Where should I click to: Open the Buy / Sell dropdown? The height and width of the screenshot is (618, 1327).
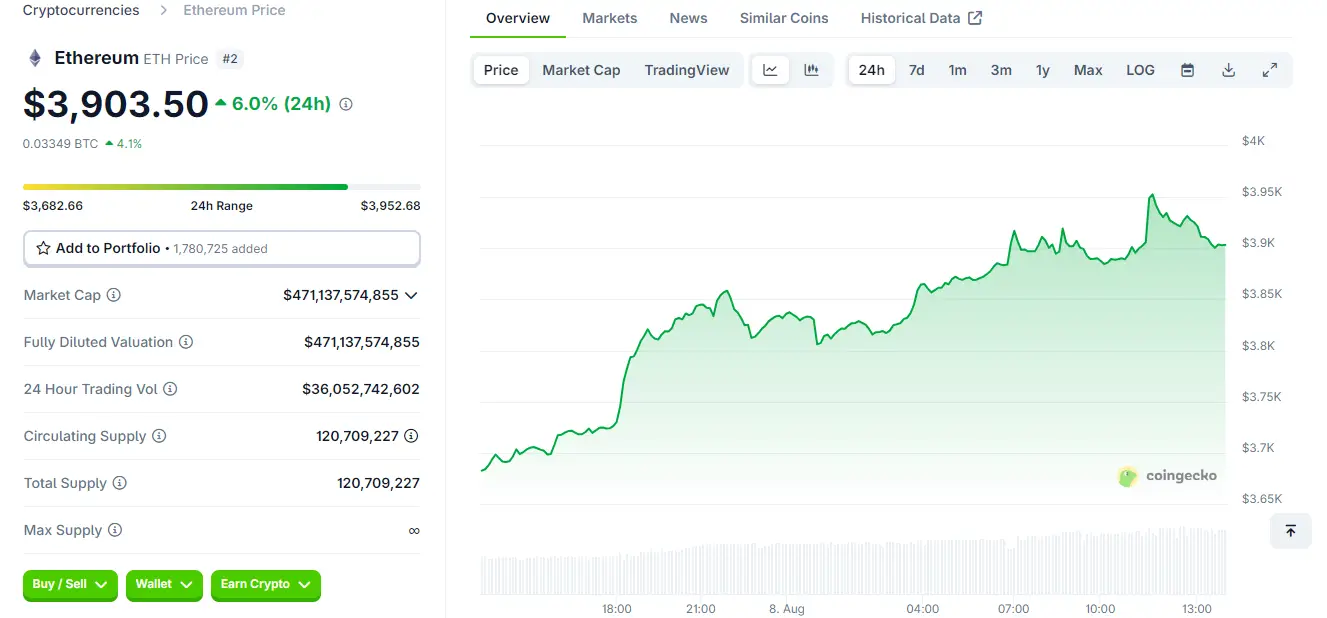click(70, 585)
